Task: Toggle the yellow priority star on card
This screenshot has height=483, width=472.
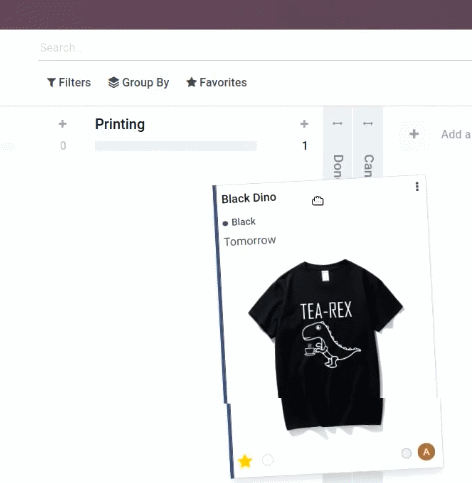Action: tap(245, 461)
